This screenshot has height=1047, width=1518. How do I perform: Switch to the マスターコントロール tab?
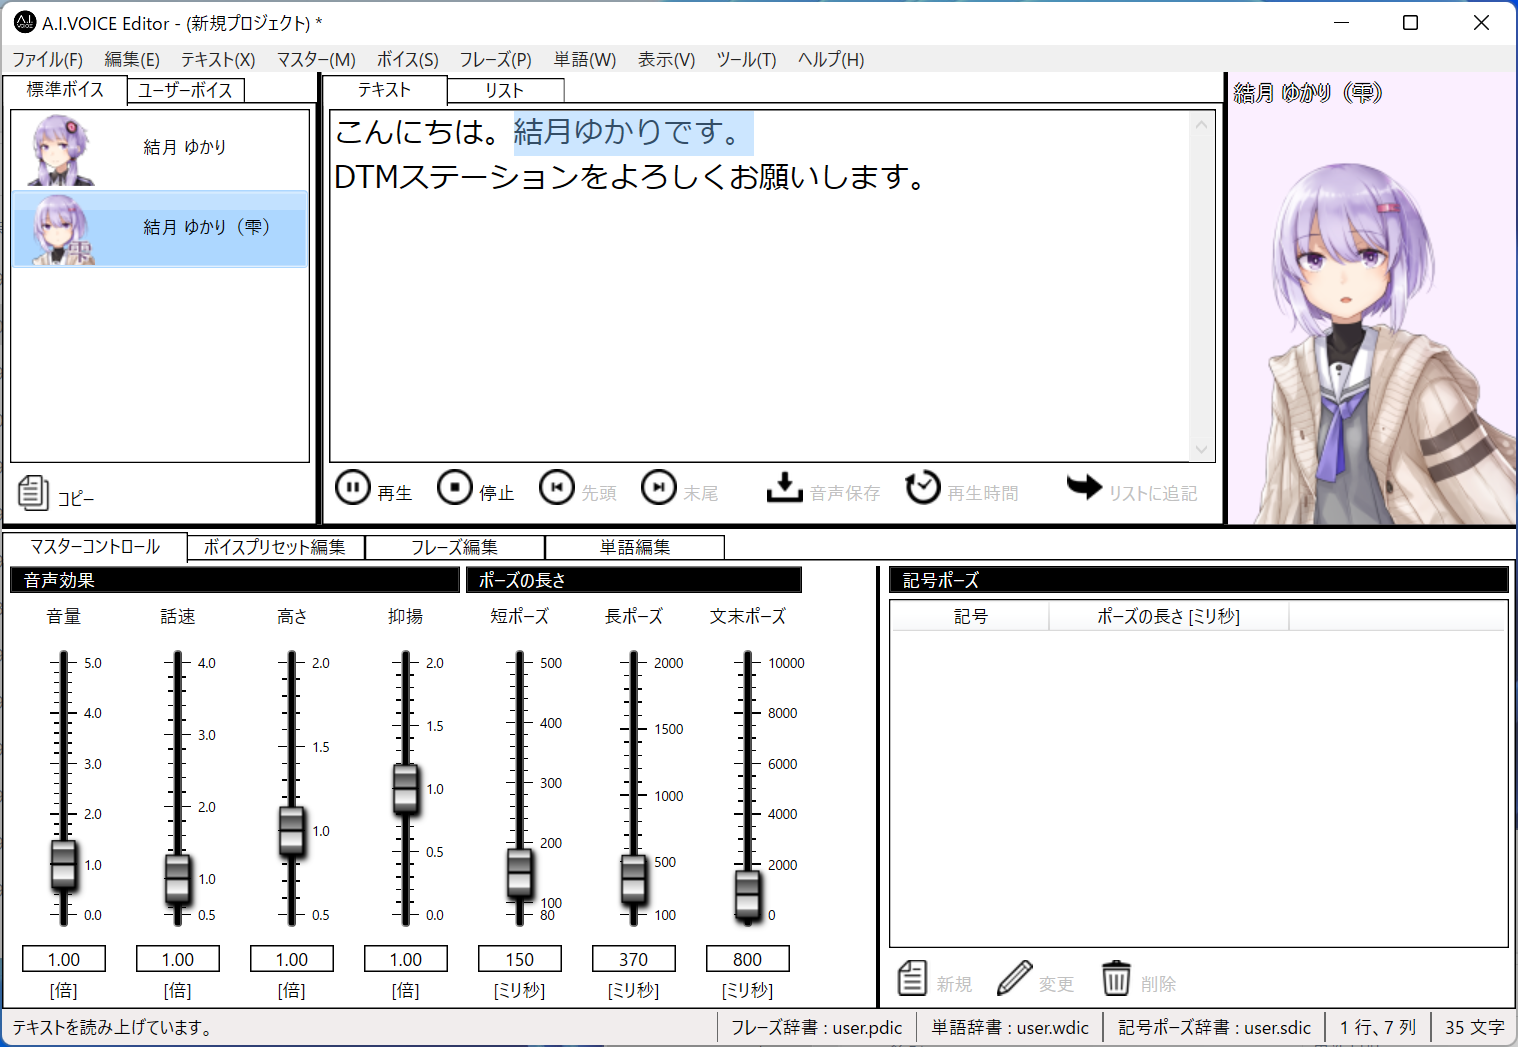pos(95,547)
